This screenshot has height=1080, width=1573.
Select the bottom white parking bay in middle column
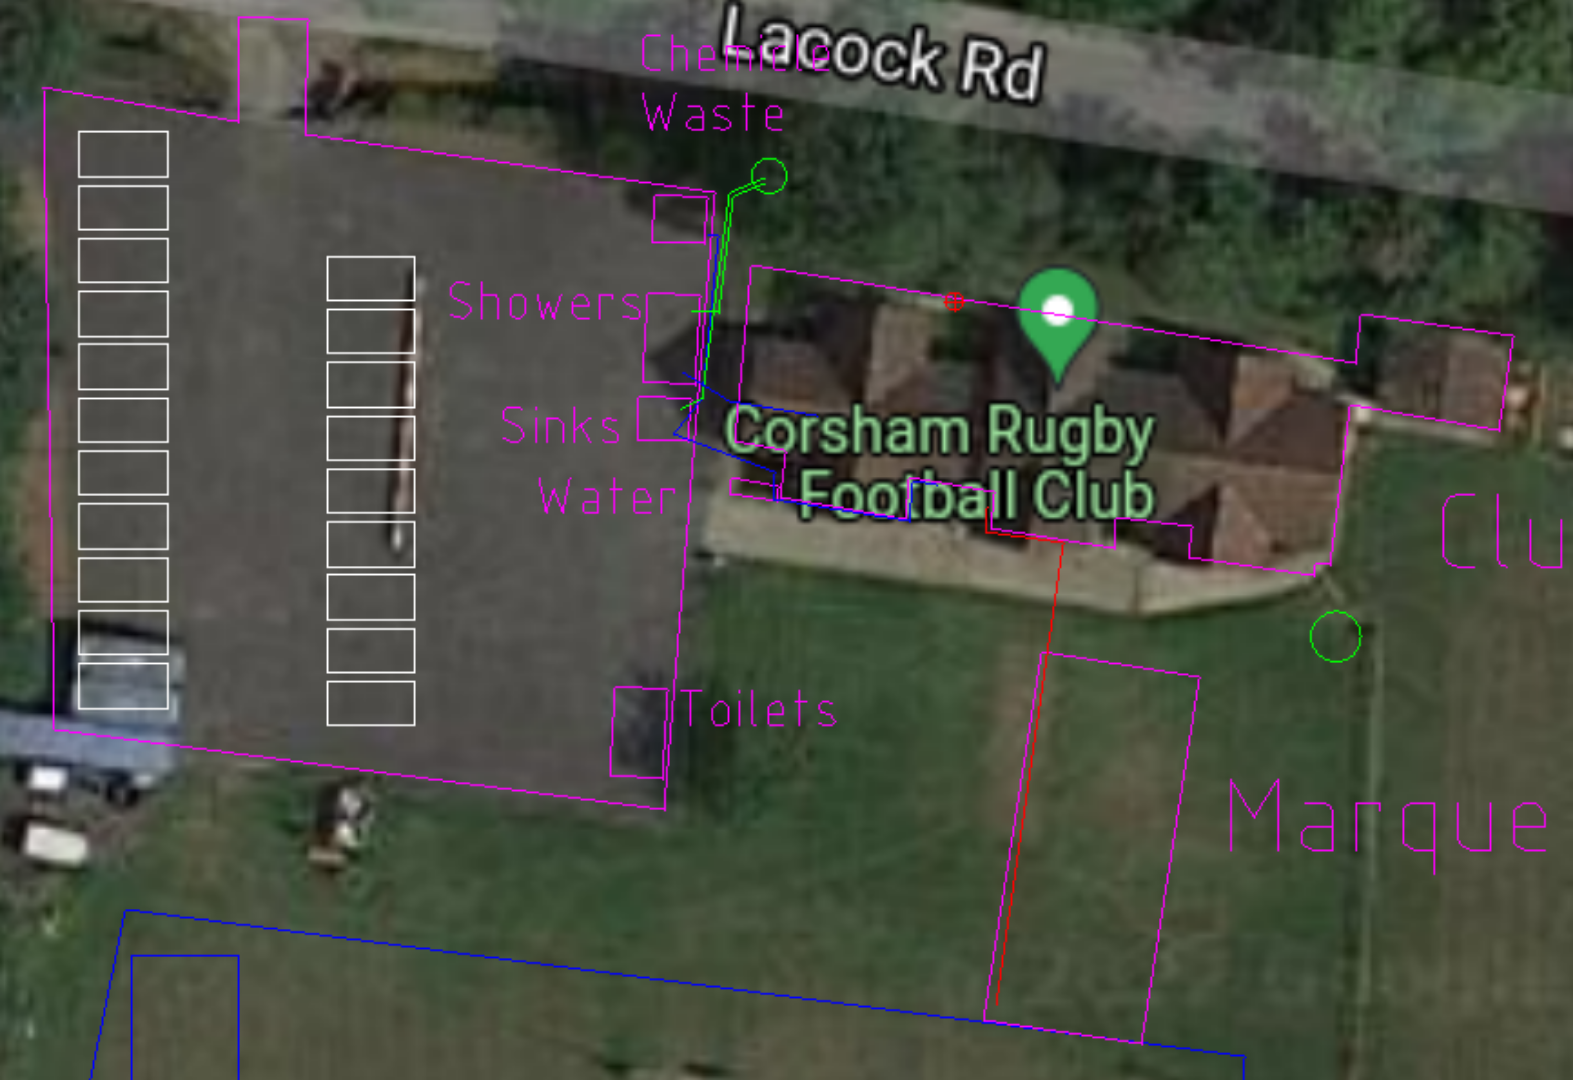pos(371,703)
